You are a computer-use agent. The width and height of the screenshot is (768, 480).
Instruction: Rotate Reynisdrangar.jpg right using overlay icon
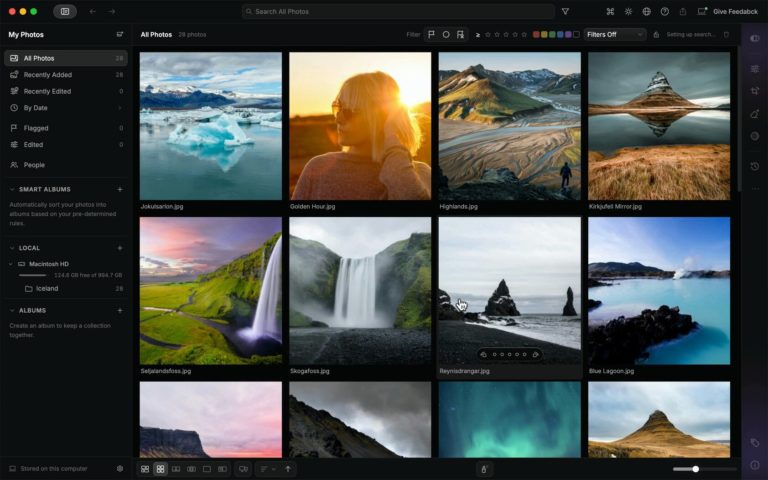(535, 354)
